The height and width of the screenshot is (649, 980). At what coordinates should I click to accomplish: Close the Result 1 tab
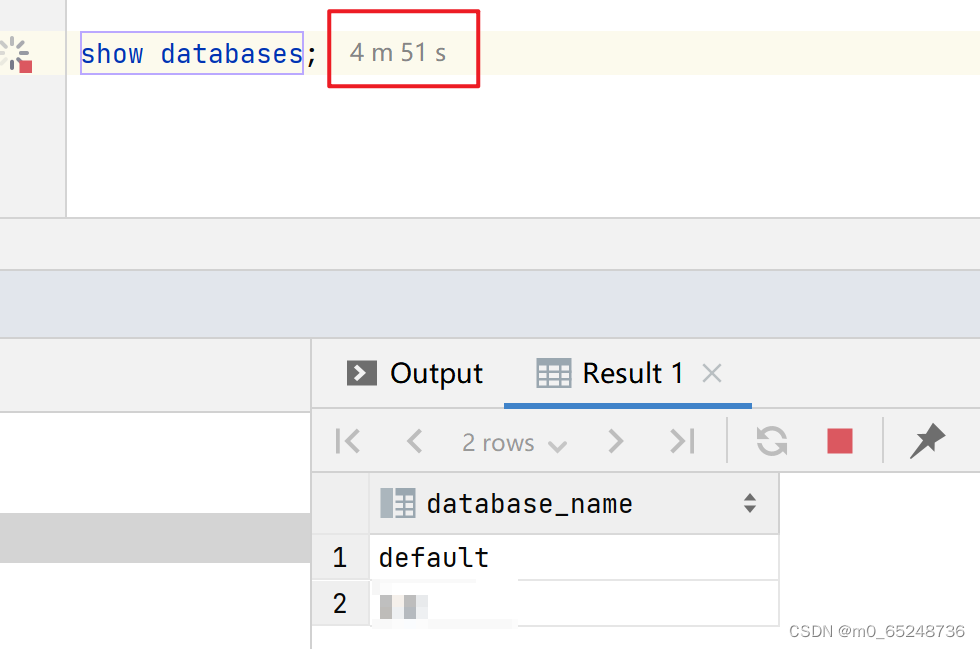[712, 373]
